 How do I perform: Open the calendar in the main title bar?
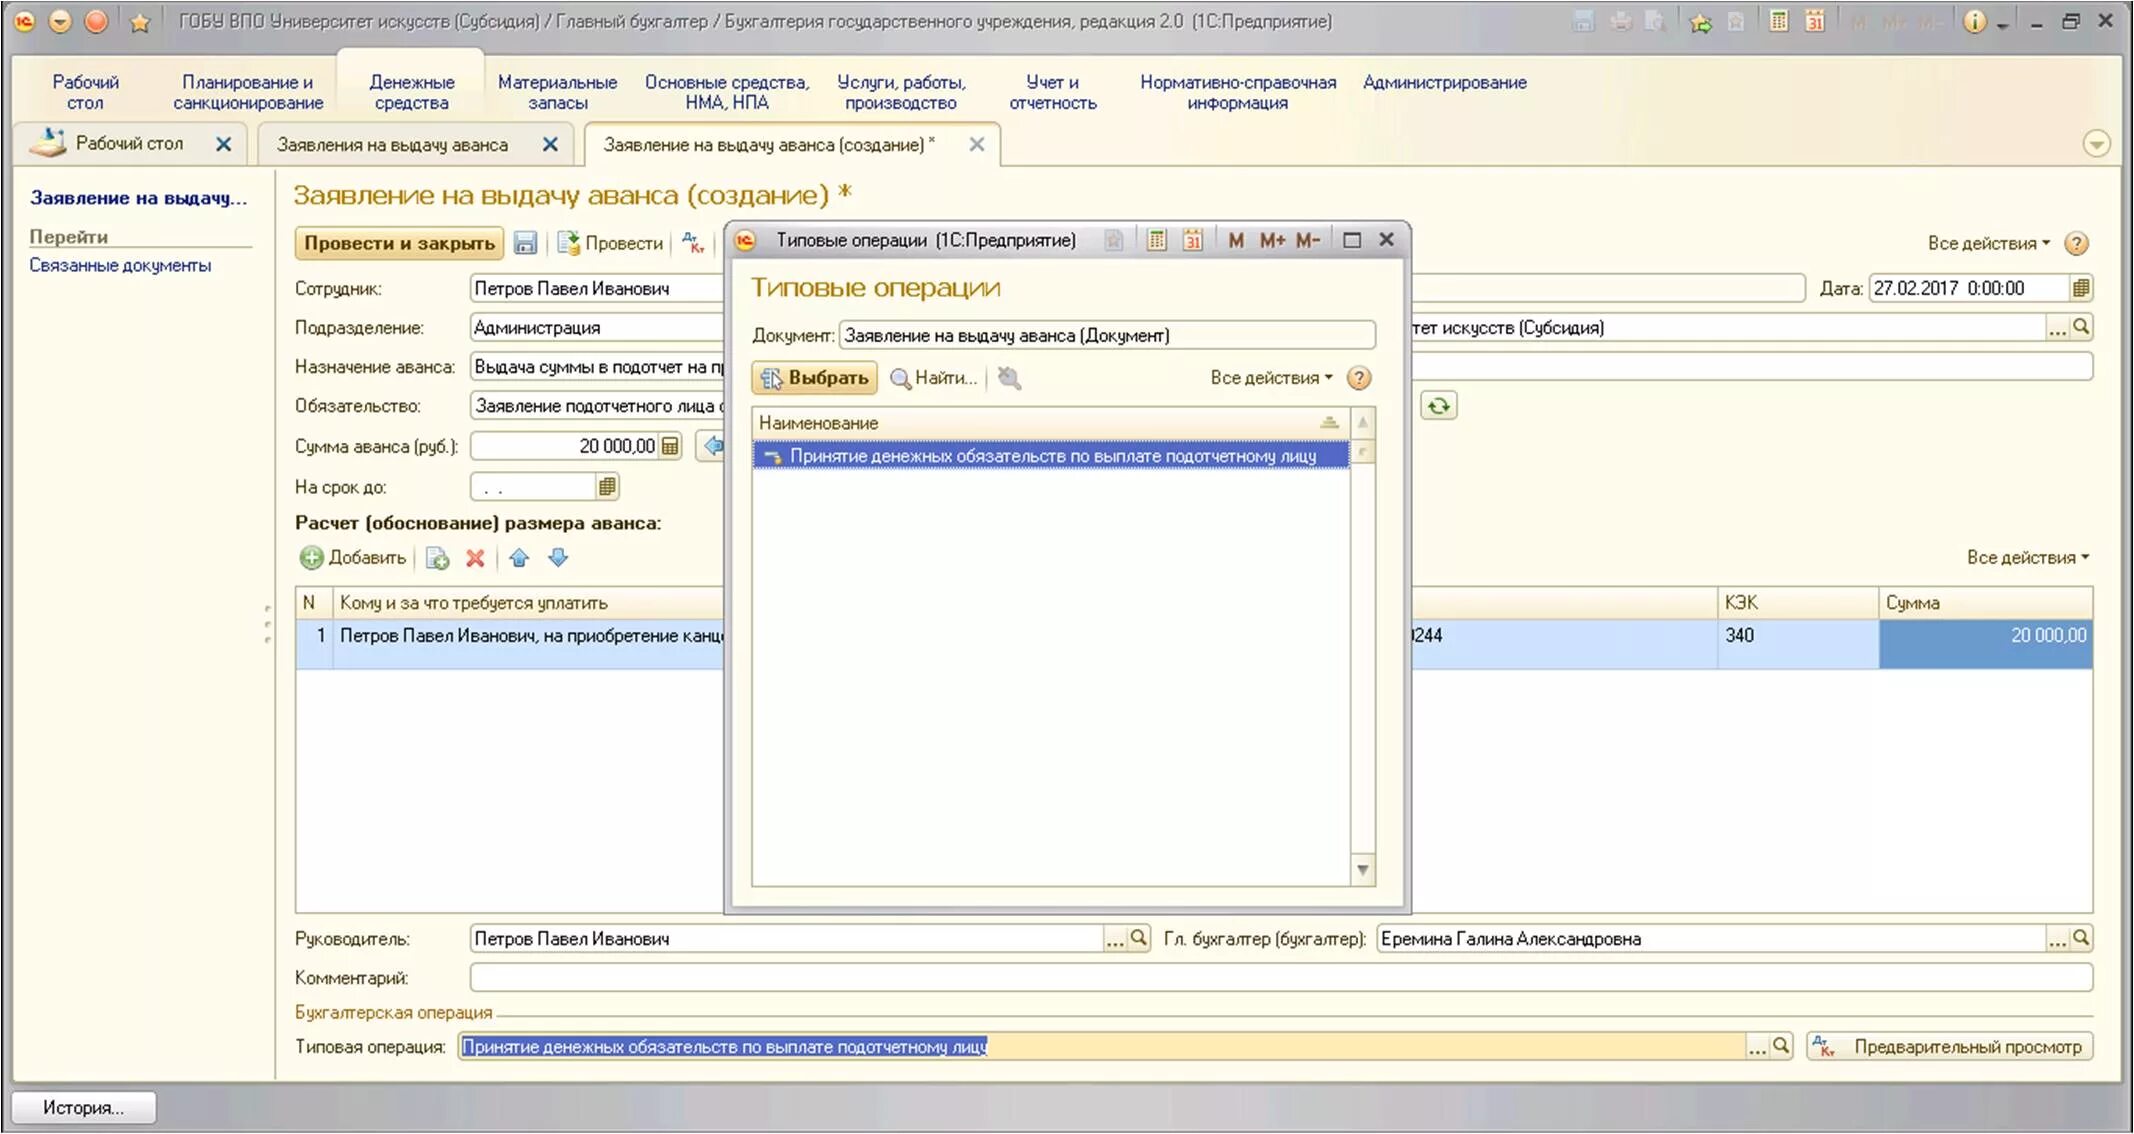[1815, 21]
